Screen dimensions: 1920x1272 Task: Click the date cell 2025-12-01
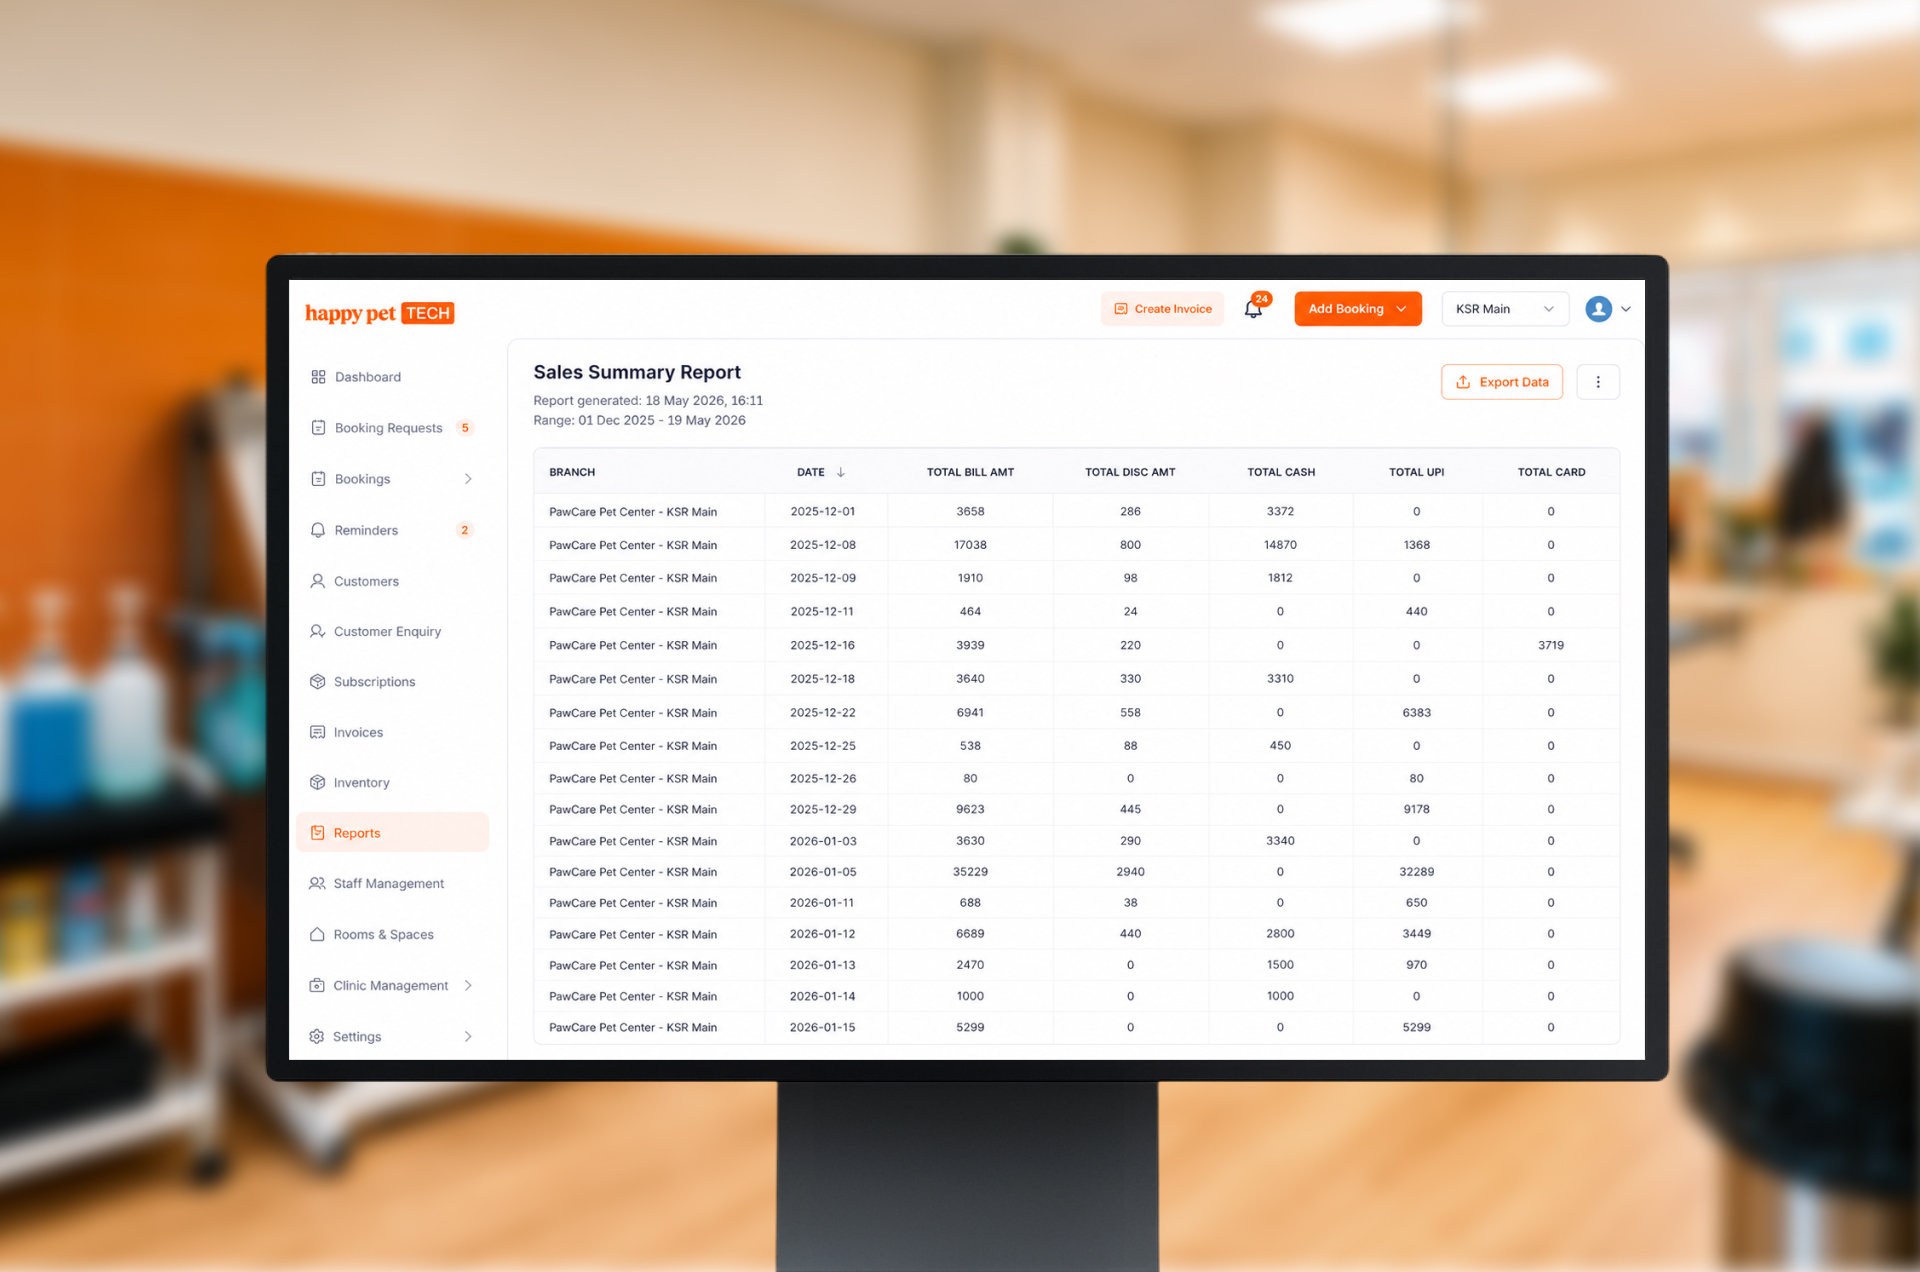click(x=823, y=511)
